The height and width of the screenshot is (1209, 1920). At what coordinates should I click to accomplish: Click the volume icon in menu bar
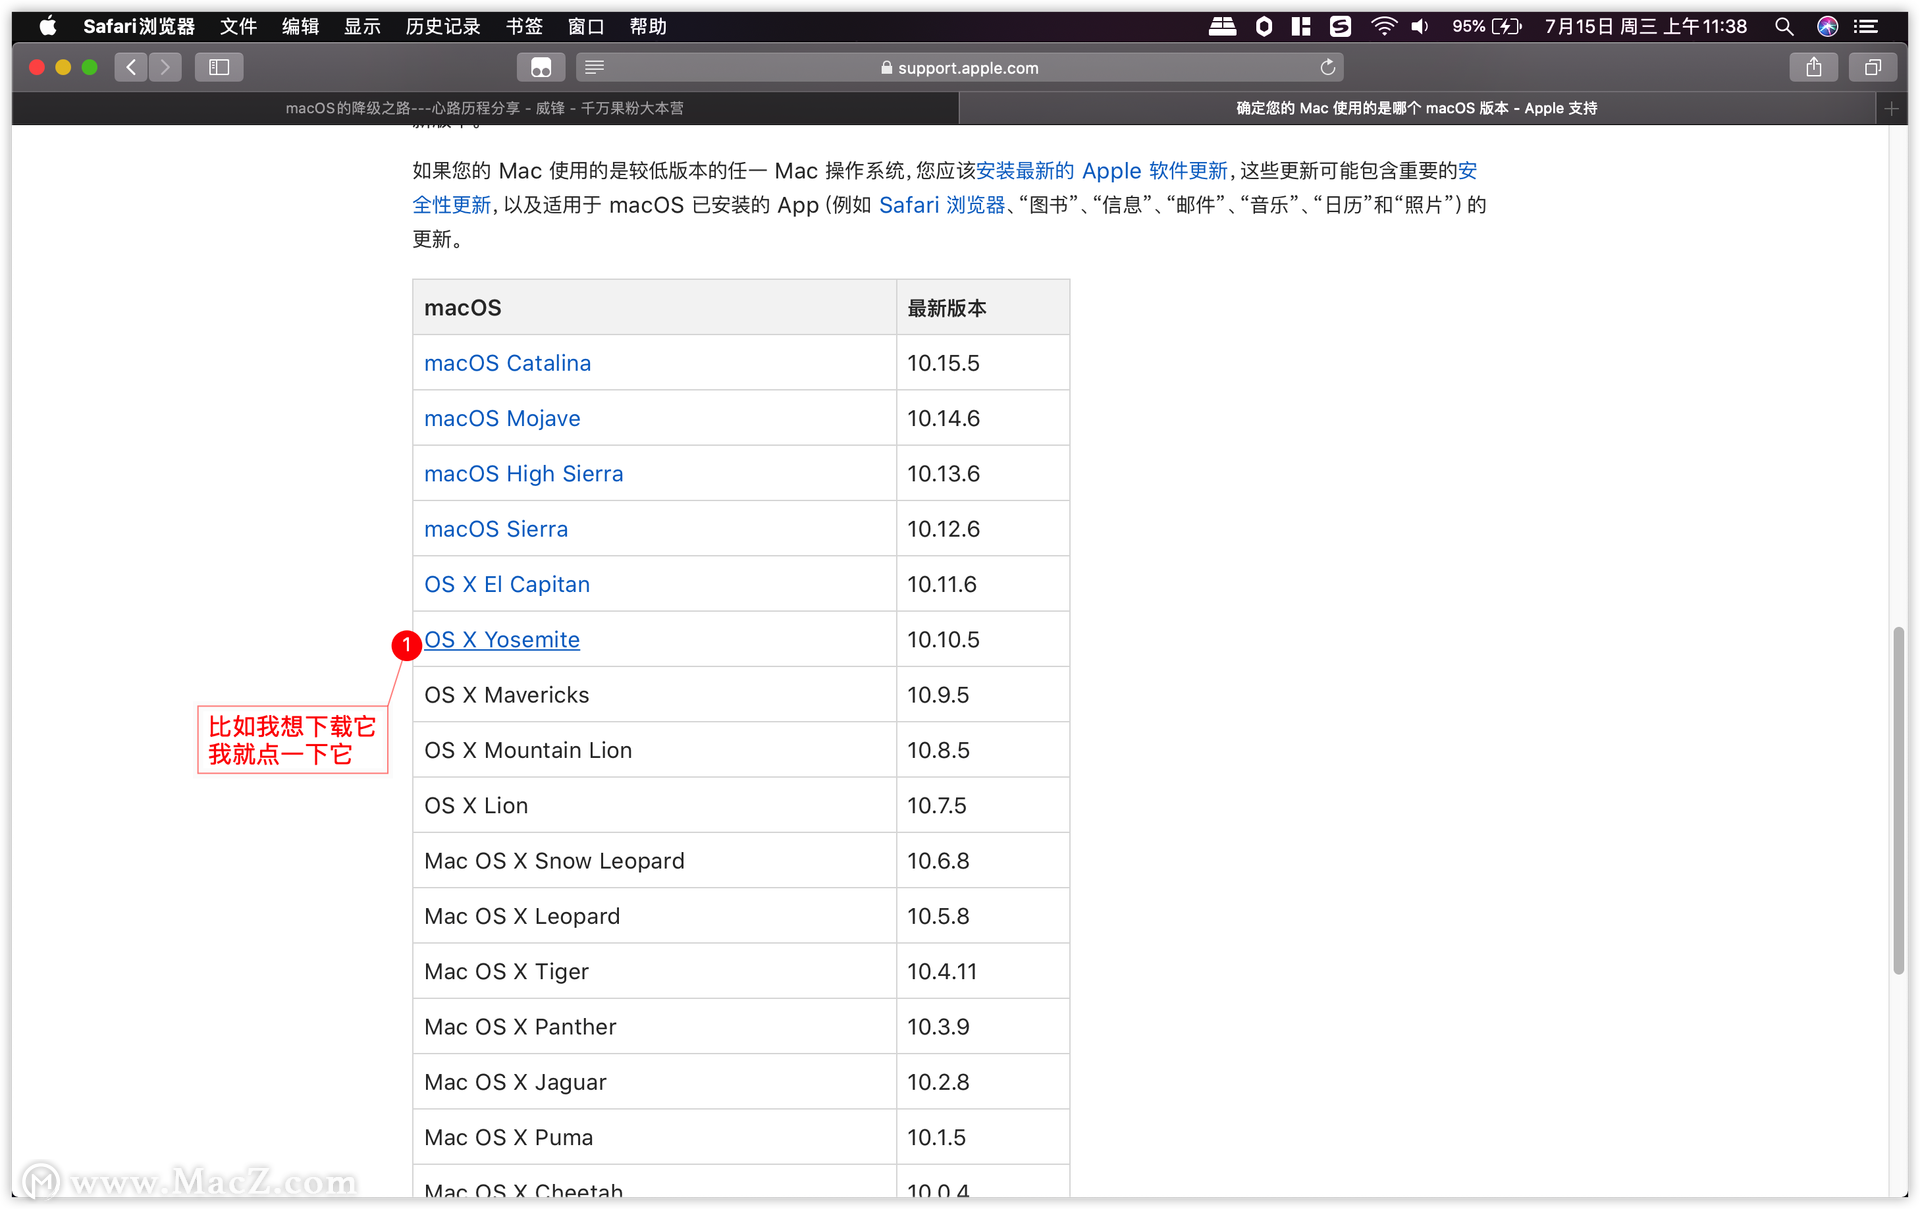point(1420,26)
